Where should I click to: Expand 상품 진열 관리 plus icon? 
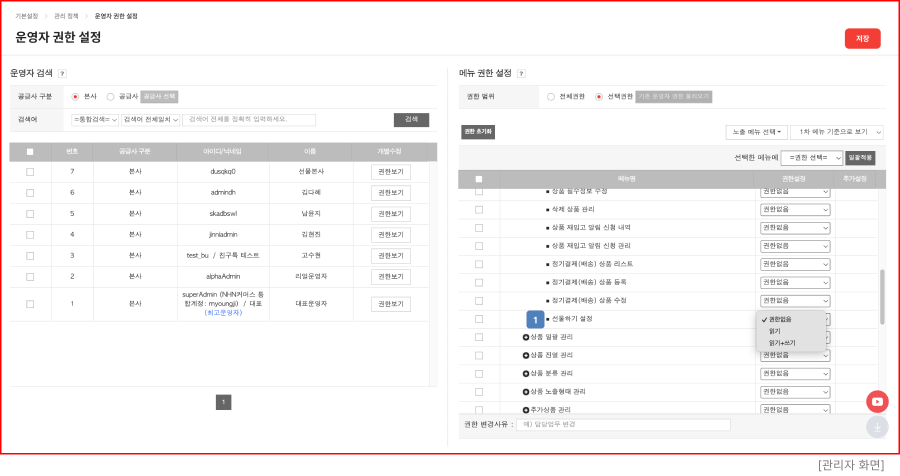tap(526, 355)
